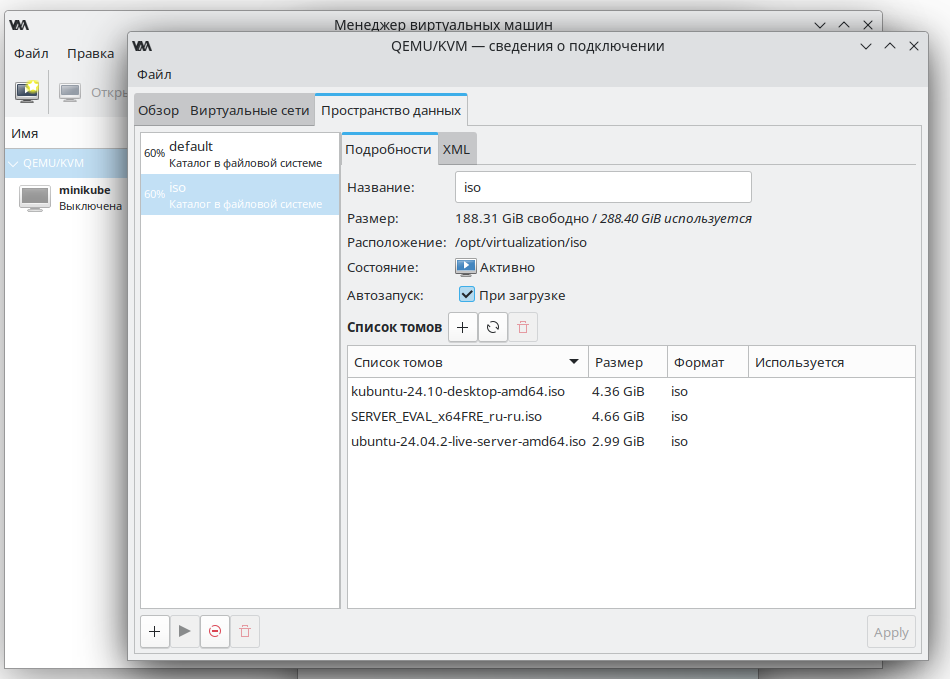Start the selected storage pool

tap(184, 631)
